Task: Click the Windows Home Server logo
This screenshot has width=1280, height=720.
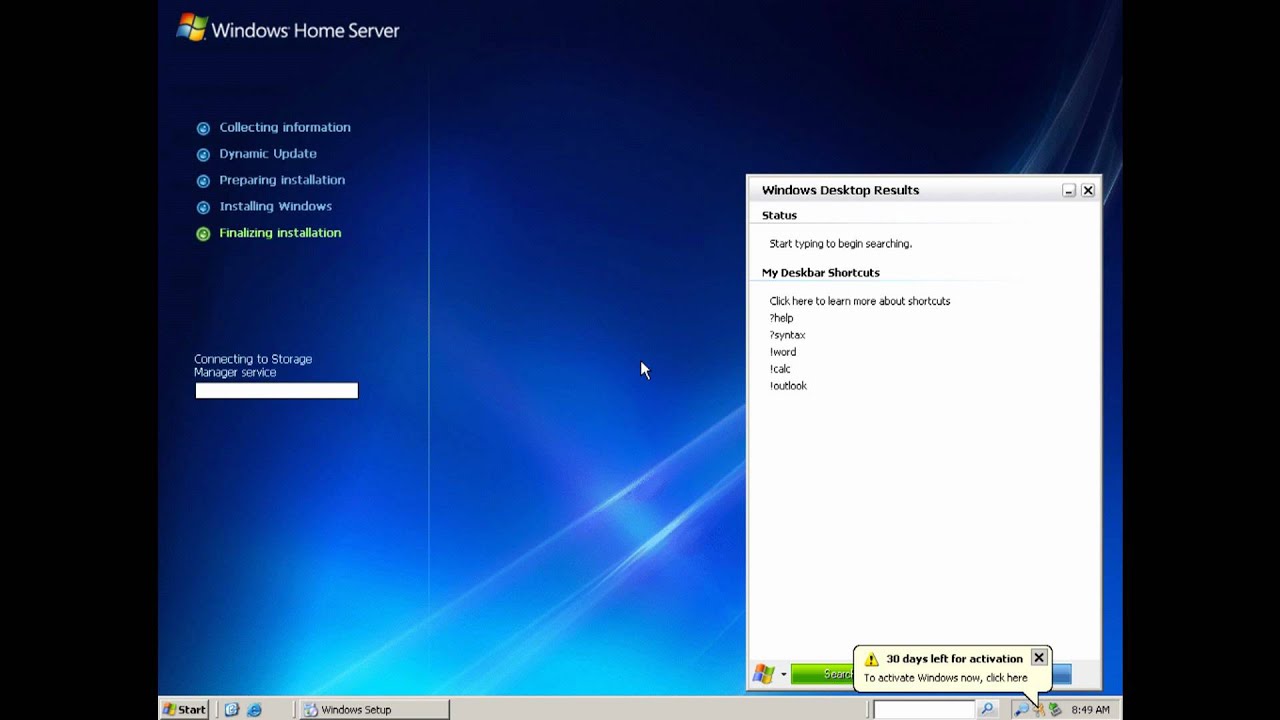Action: pos(287,28)
